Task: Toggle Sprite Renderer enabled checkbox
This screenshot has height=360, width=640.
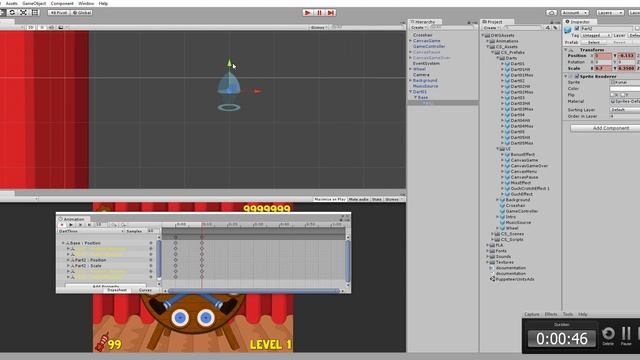Action: click(577, 76)
